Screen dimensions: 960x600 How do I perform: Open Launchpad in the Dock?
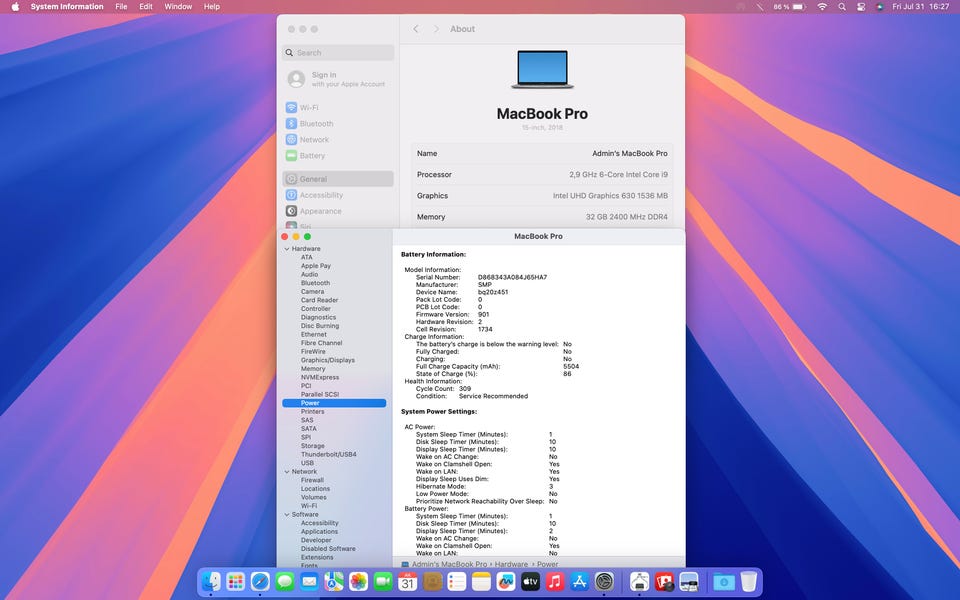coord(236,581)
